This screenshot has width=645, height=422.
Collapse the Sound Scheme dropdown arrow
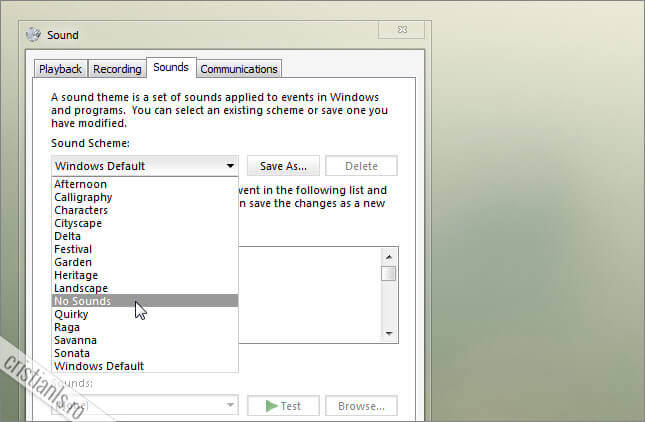[x=230, y=166]
